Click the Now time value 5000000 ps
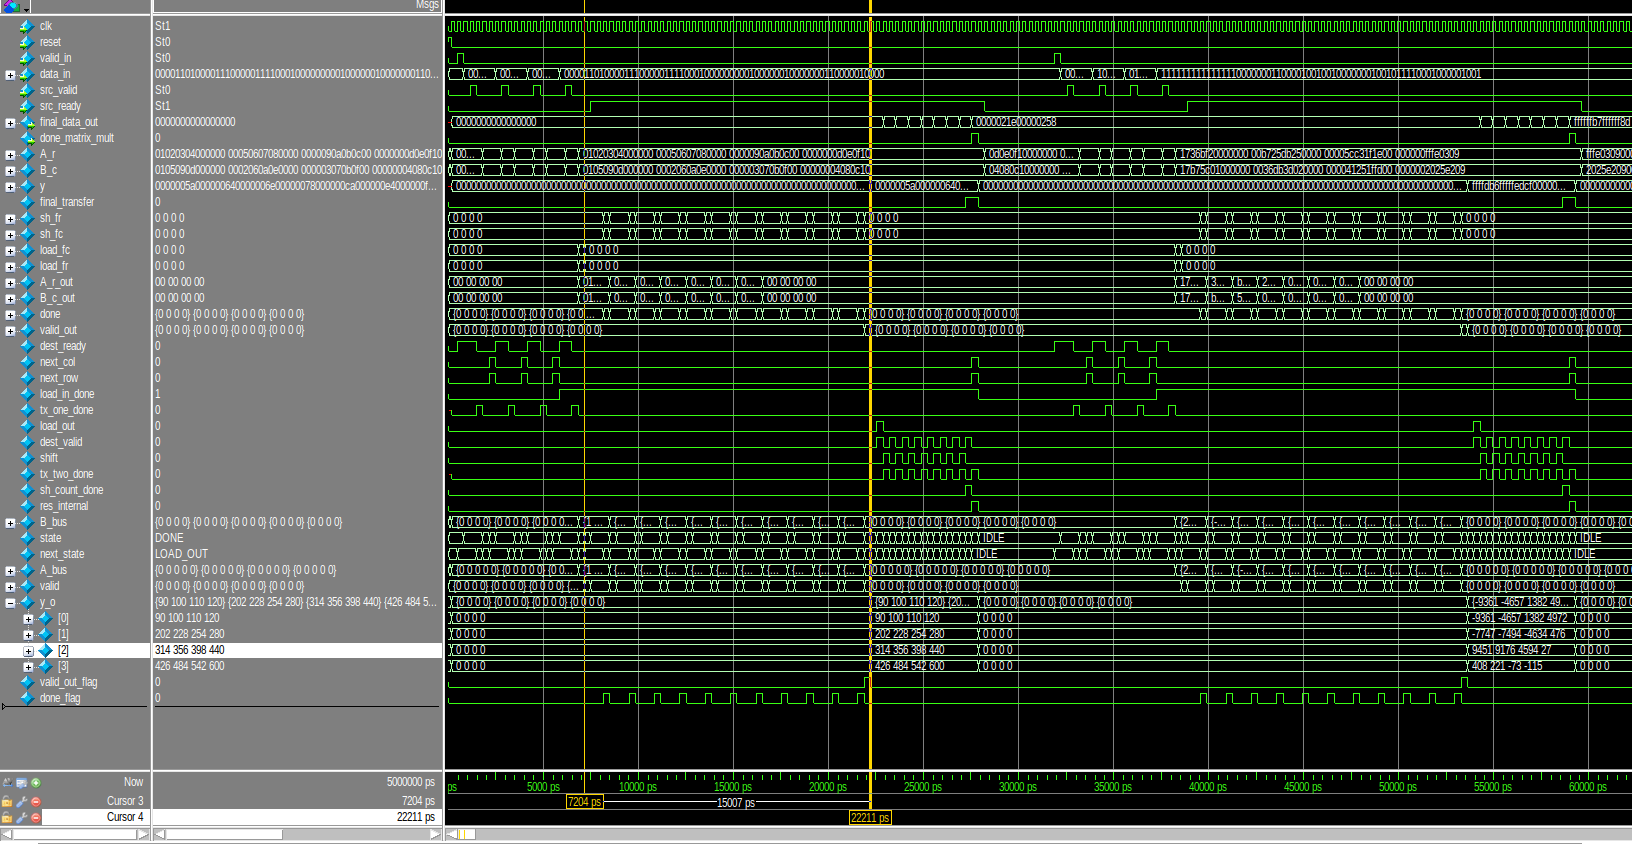This screenshot has width=1632, height=844. point(411,782)
